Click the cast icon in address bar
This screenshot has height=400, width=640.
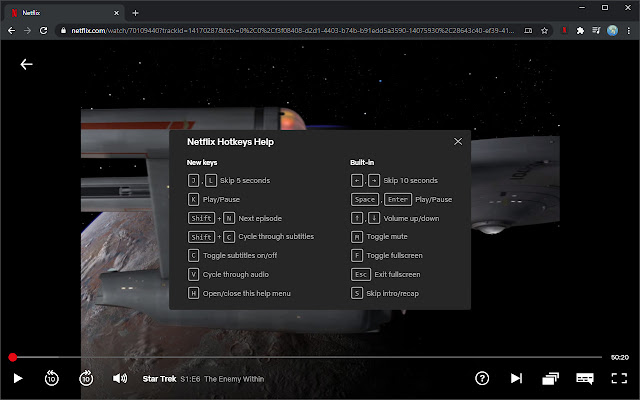pyautogui.click(x=528, y=31)
